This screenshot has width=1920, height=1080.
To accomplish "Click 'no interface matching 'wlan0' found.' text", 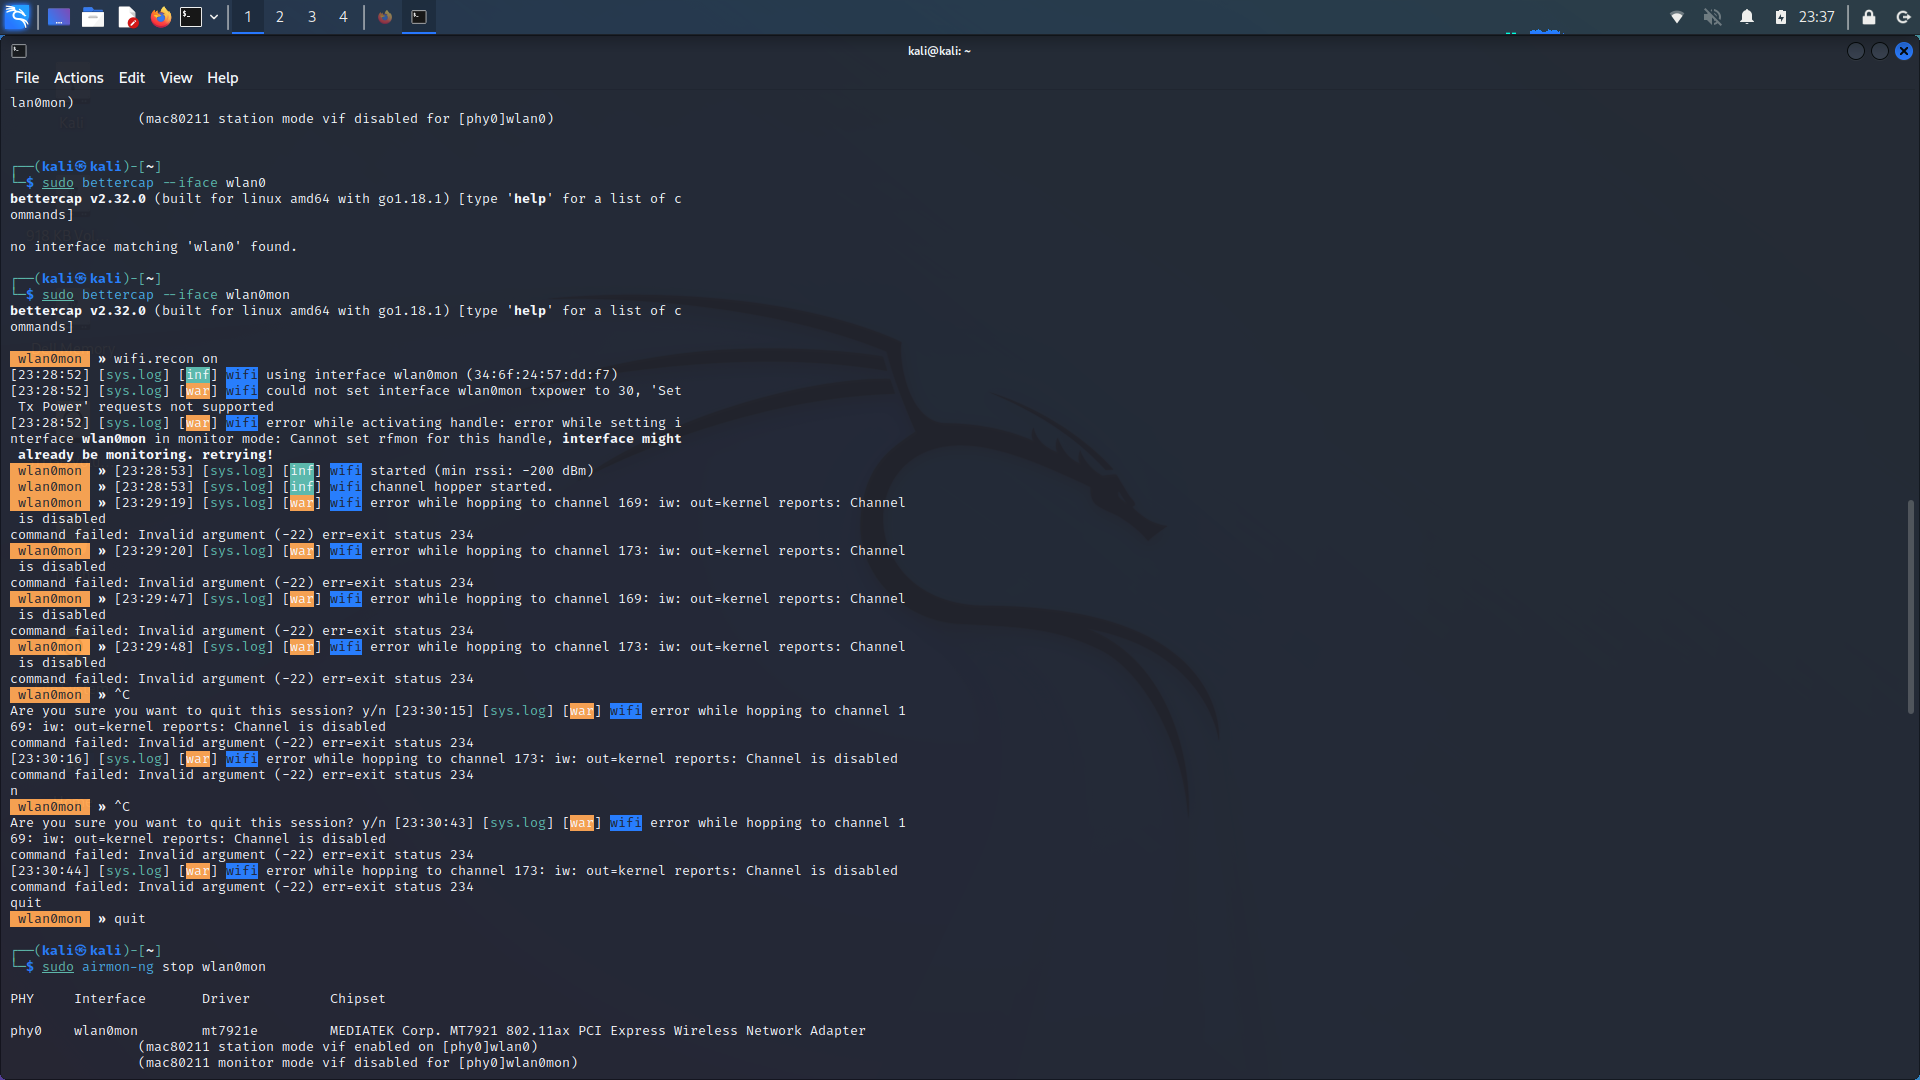I will click(154, 247).
